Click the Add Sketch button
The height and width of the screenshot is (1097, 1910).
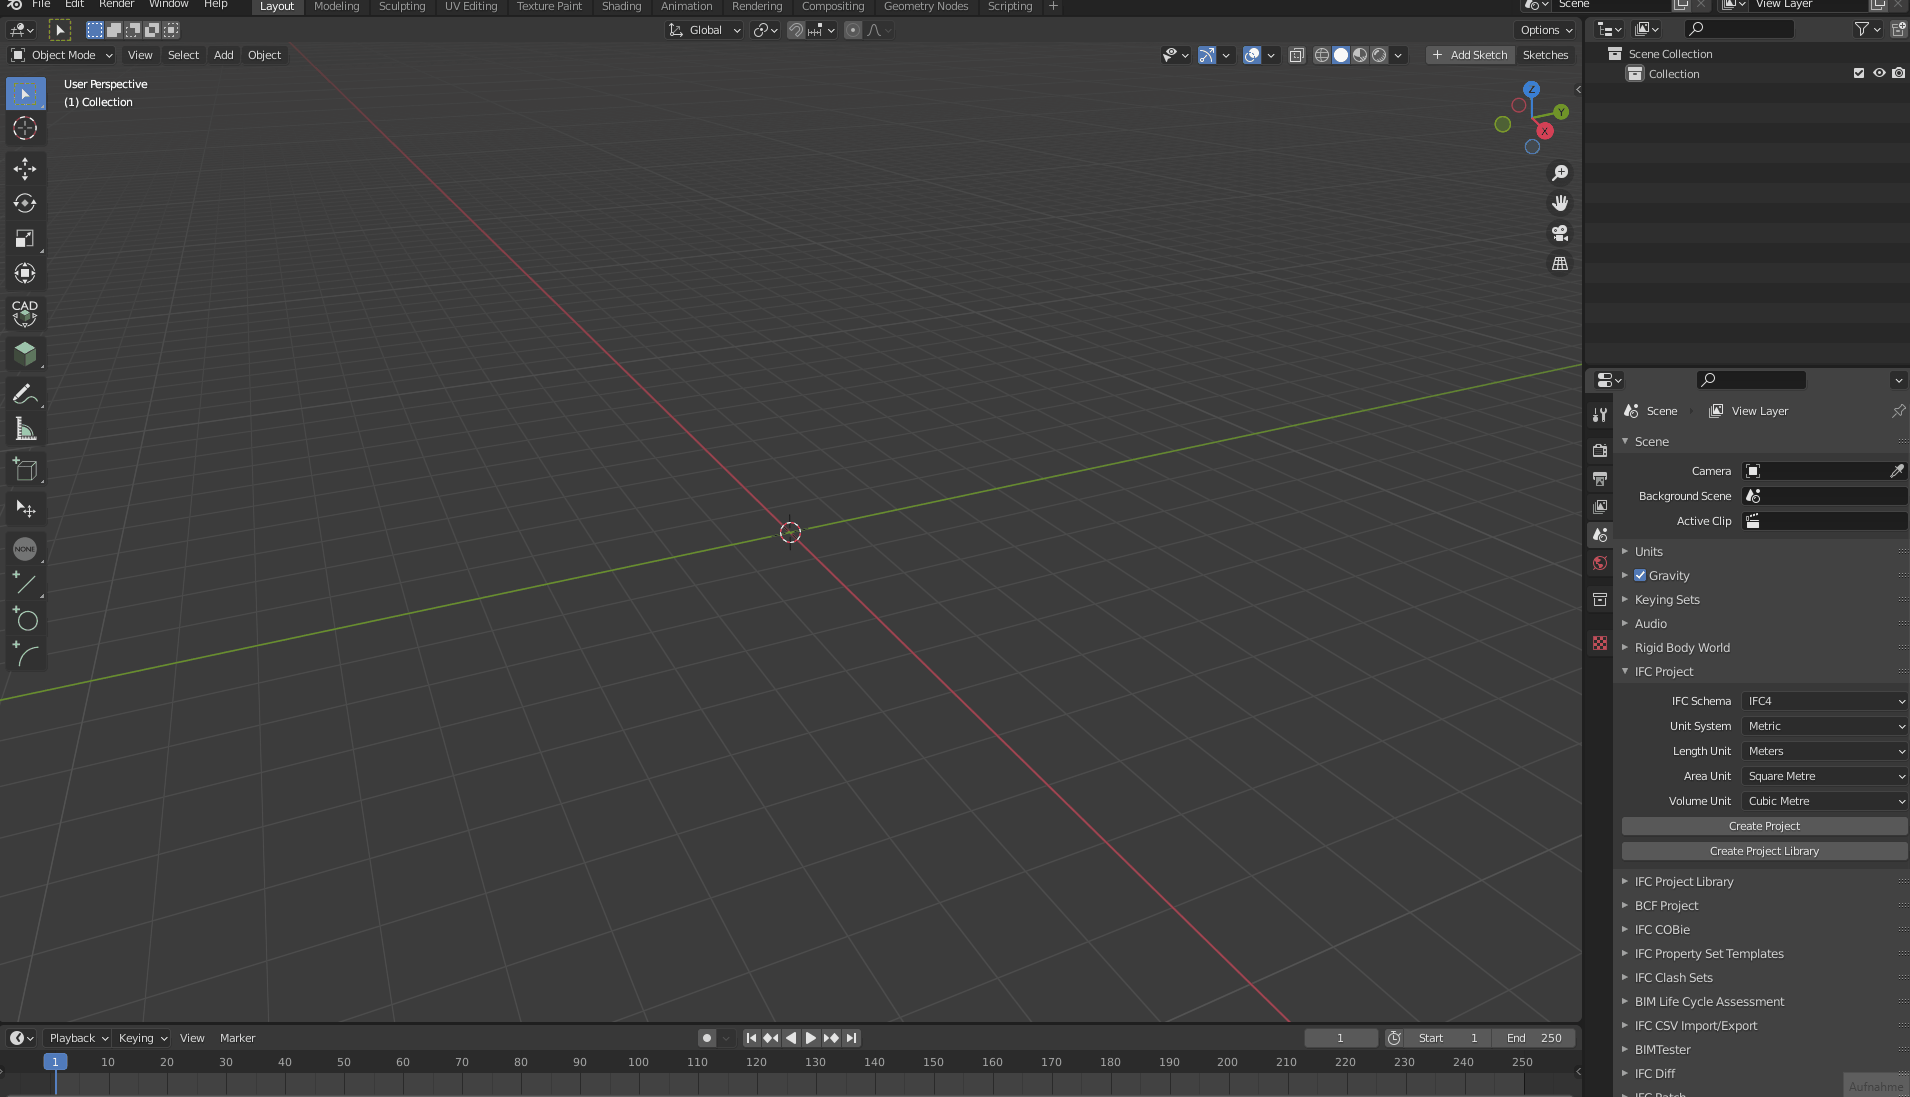click(1470, 54)
